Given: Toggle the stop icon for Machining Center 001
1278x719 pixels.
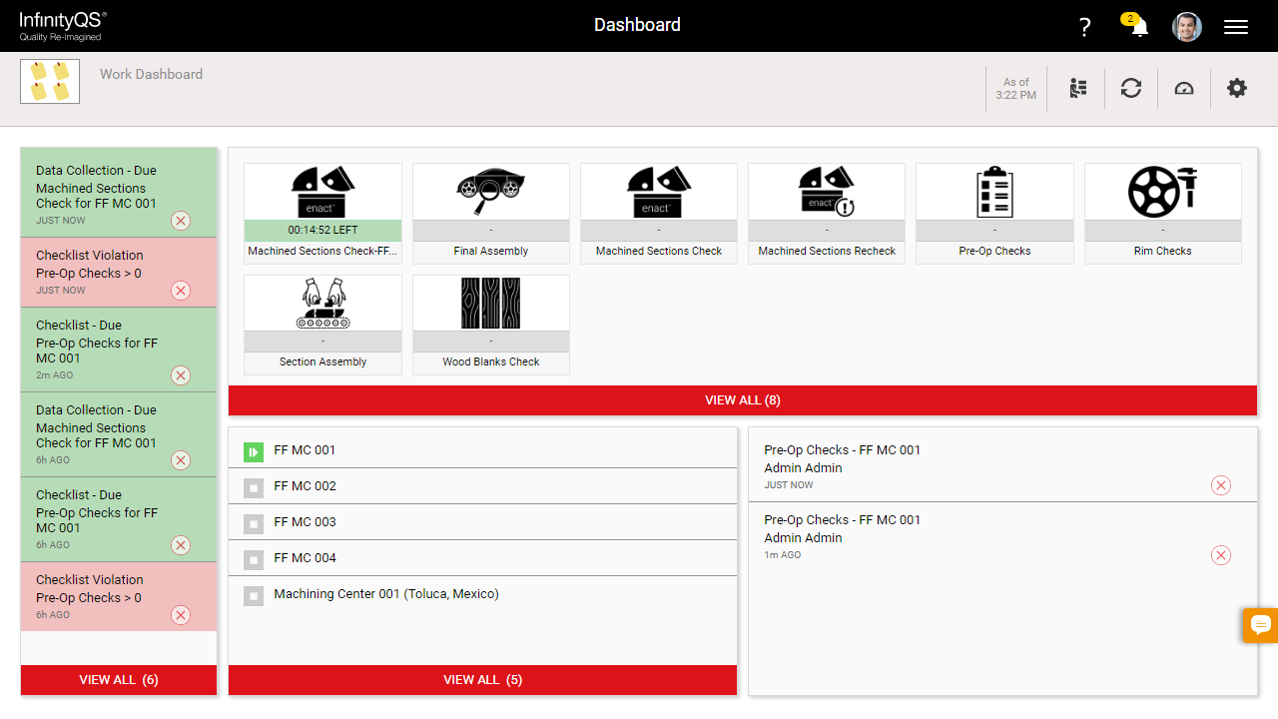Looking at the screenshot, I should coord(253,596).
